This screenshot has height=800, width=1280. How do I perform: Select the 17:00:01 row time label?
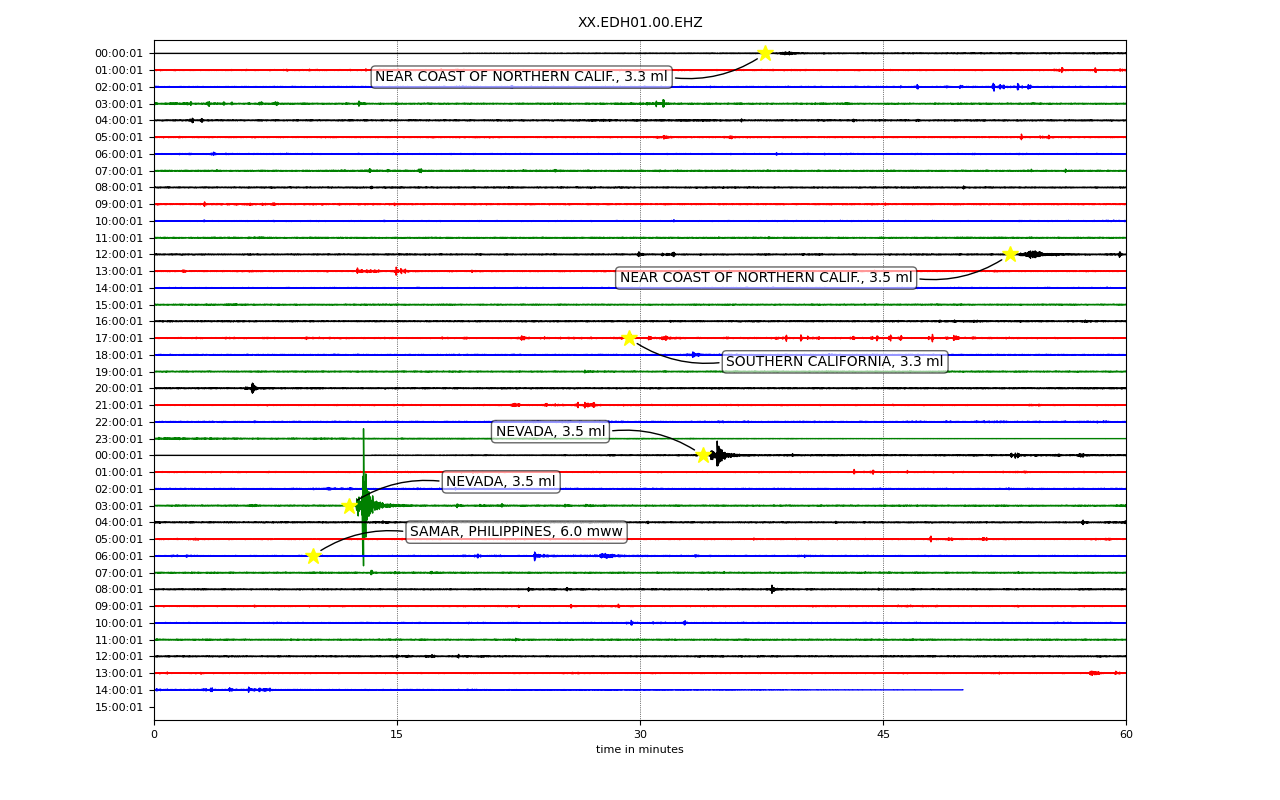(119, 338)
